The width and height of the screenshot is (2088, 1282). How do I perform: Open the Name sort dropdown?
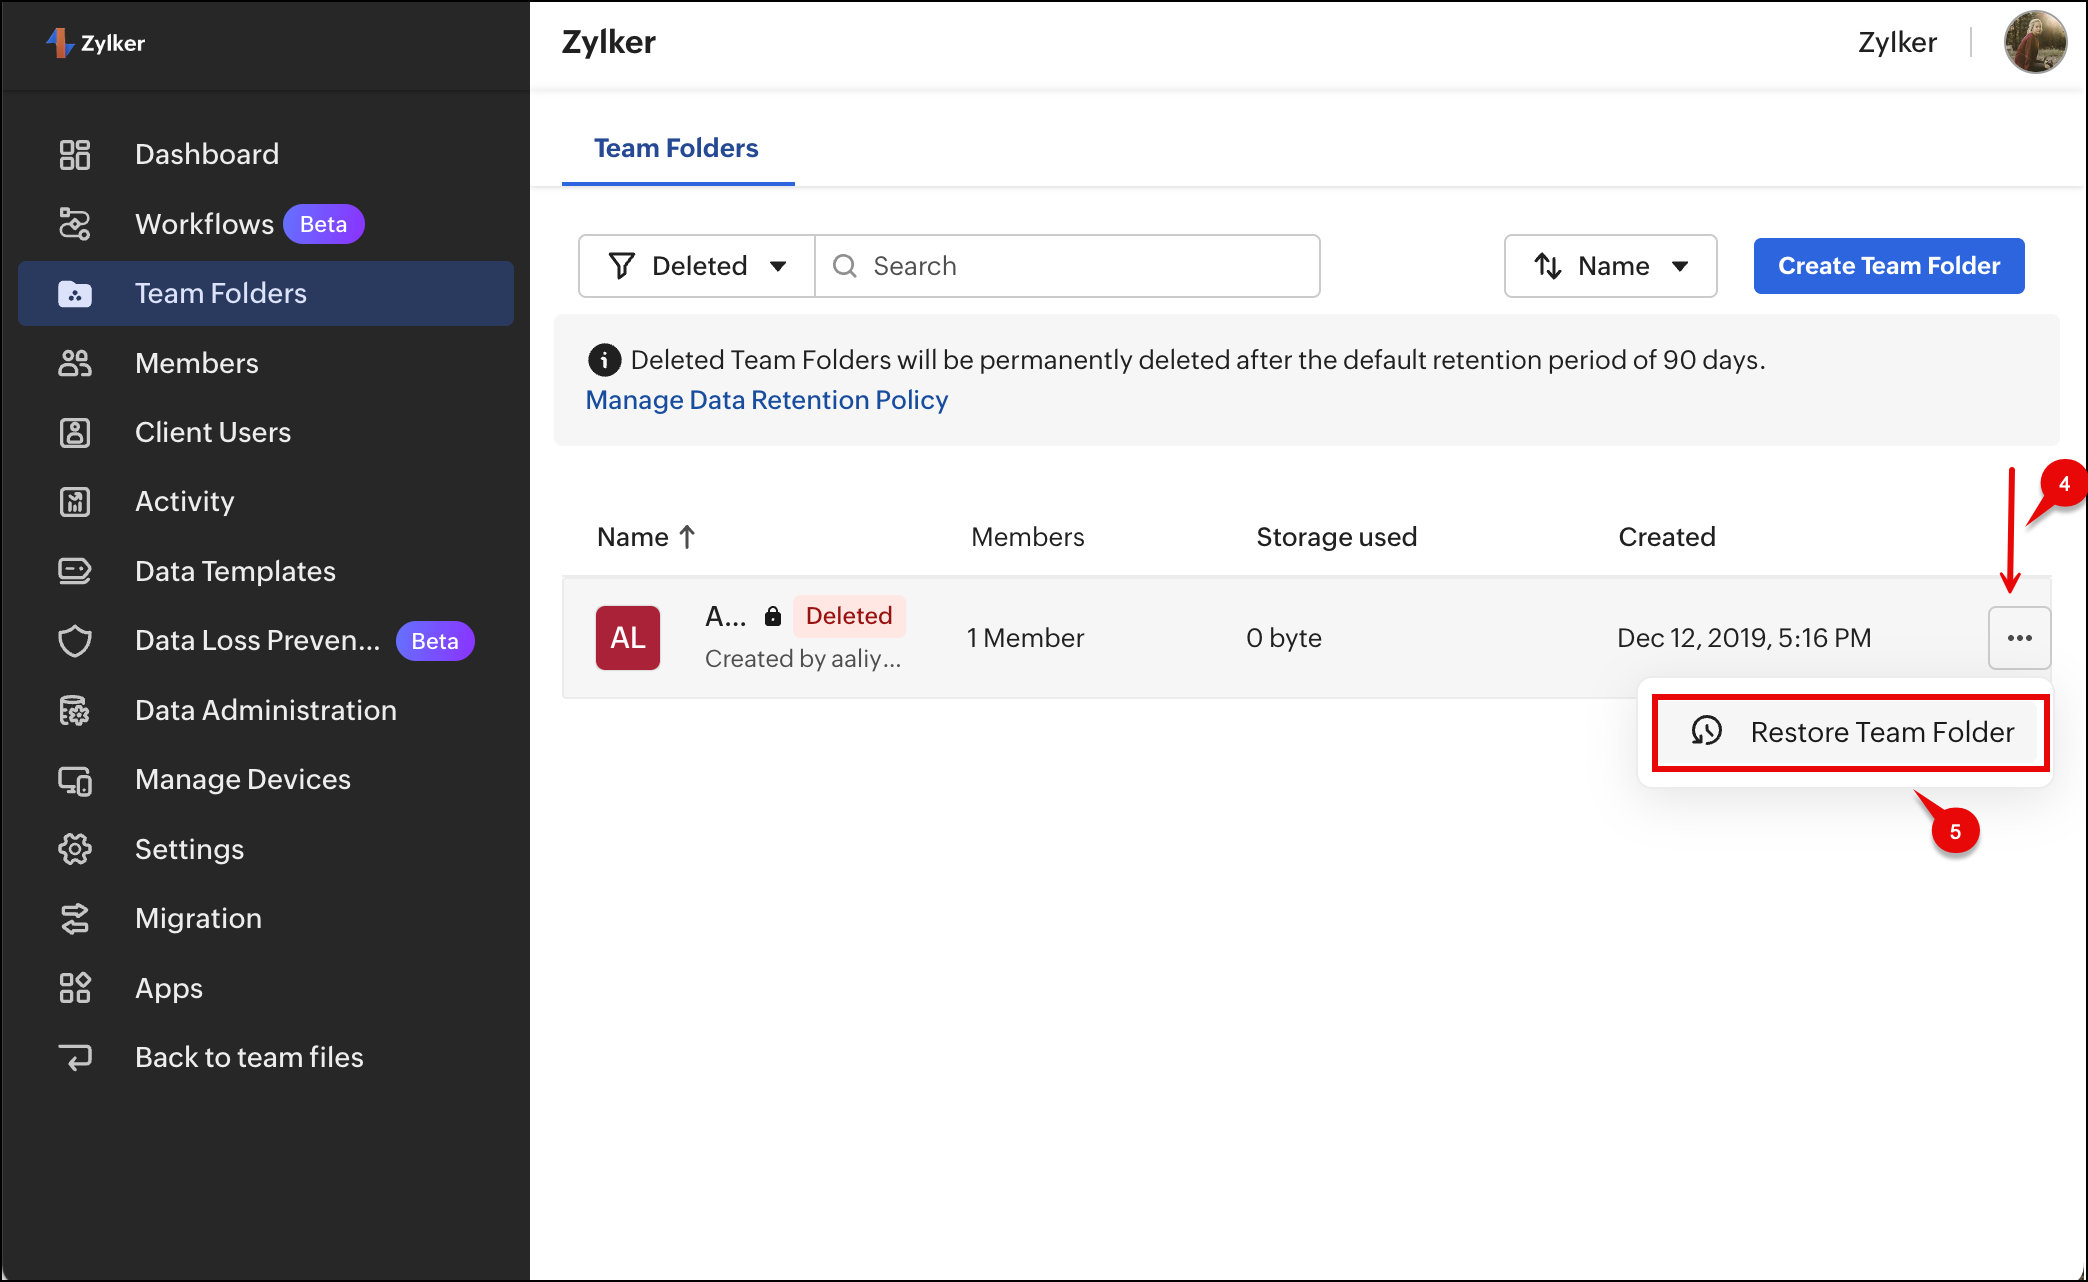coord(1610,266)
